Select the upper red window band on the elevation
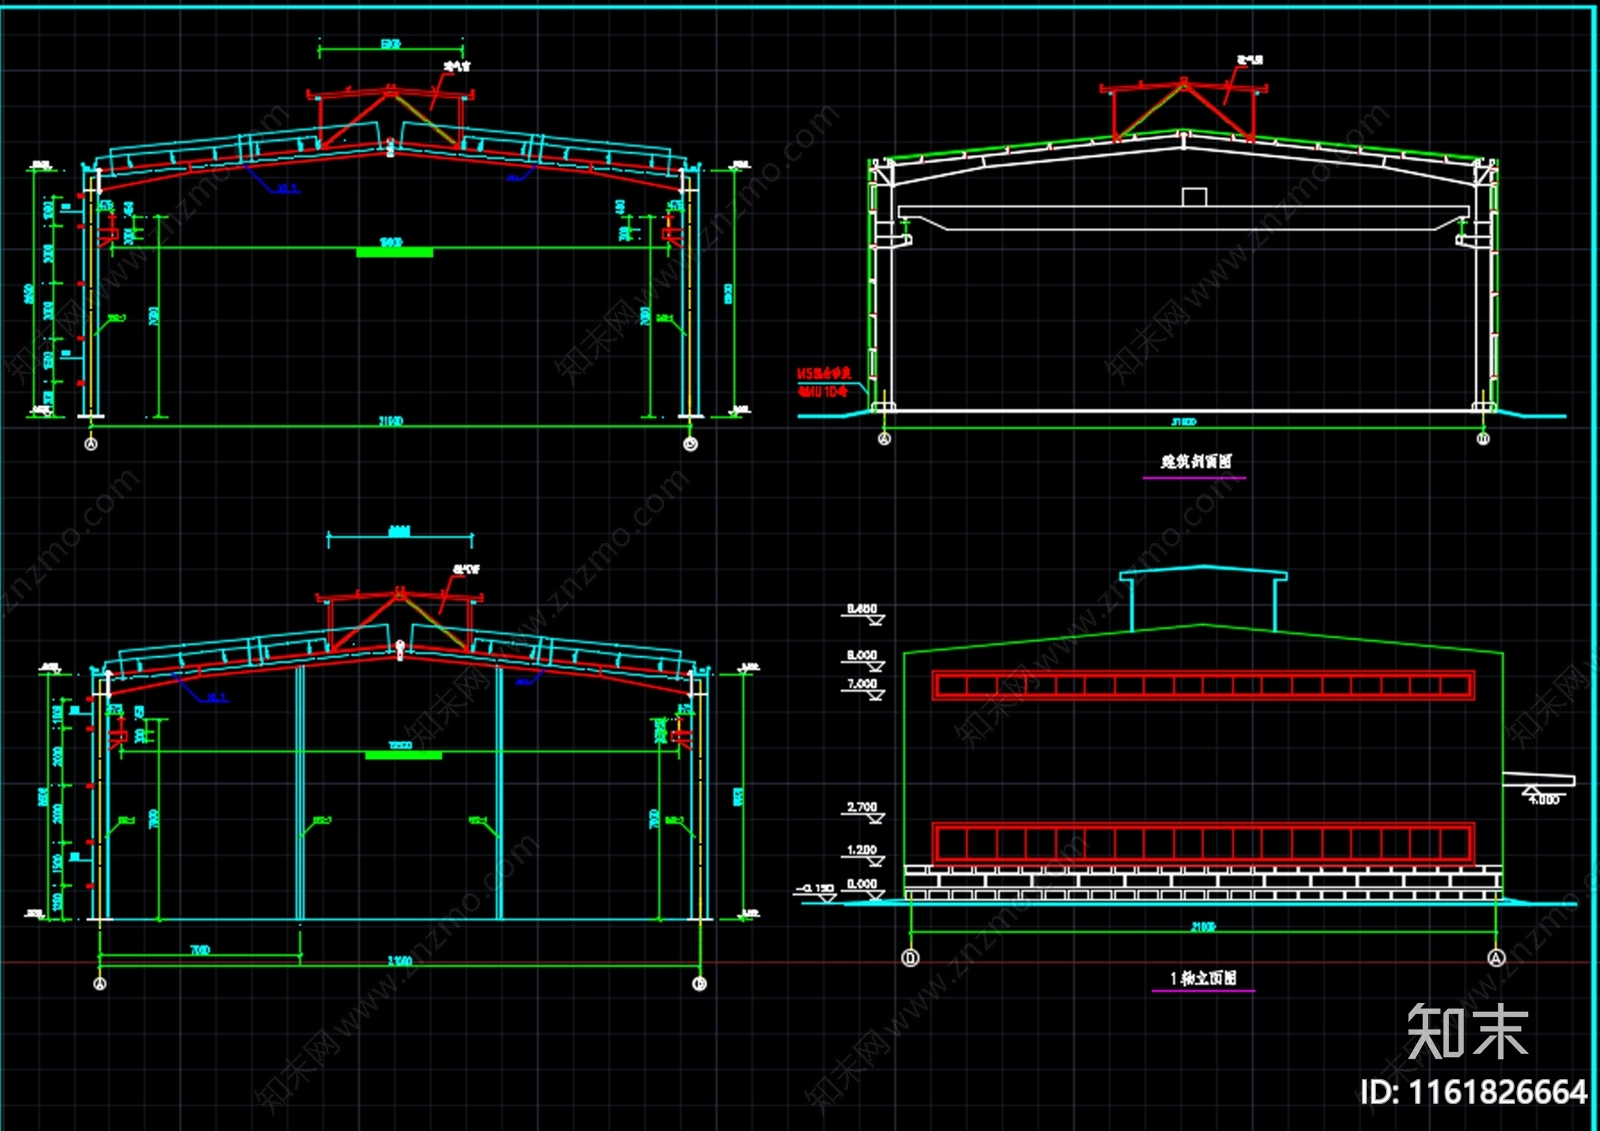Screen dimensions: 1600x1131 pos(1203,685)
